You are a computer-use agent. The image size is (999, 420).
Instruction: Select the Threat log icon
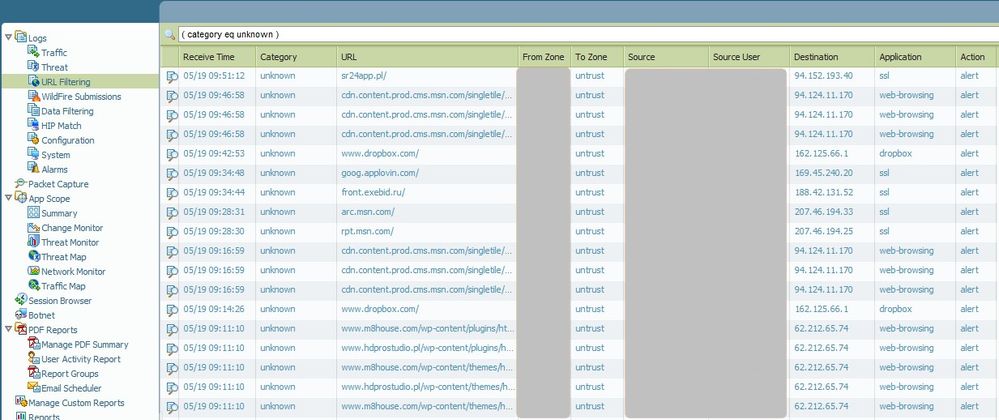click(34, 67)
